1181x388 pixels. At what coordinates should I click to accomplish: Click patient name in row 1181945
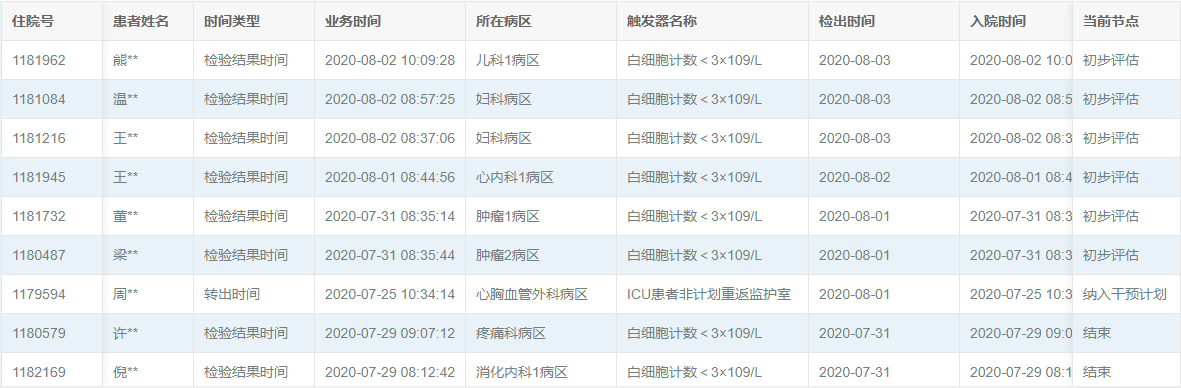point(125,178)
